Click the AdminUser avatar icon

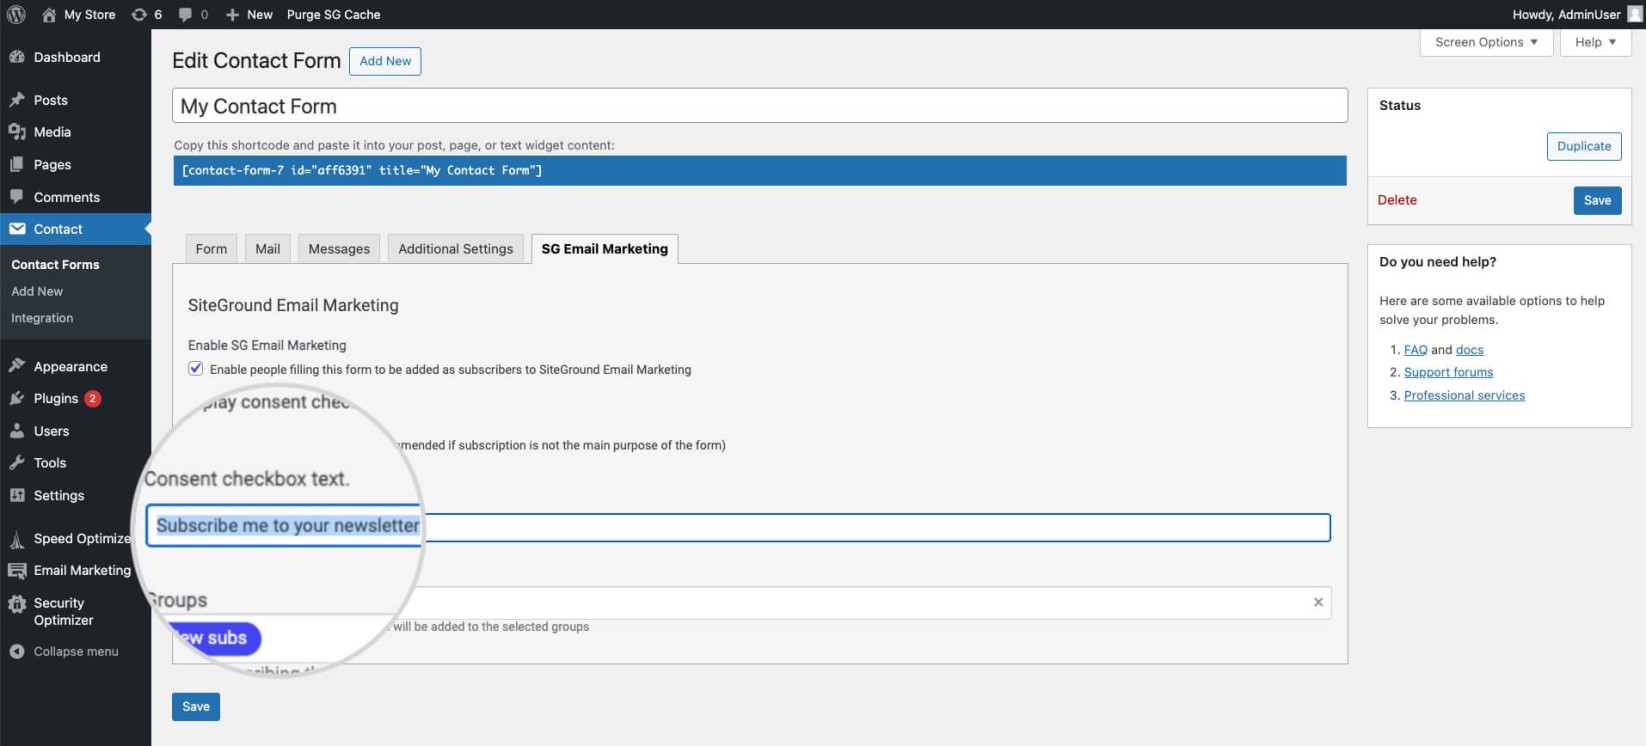[x=1635, y=14]
